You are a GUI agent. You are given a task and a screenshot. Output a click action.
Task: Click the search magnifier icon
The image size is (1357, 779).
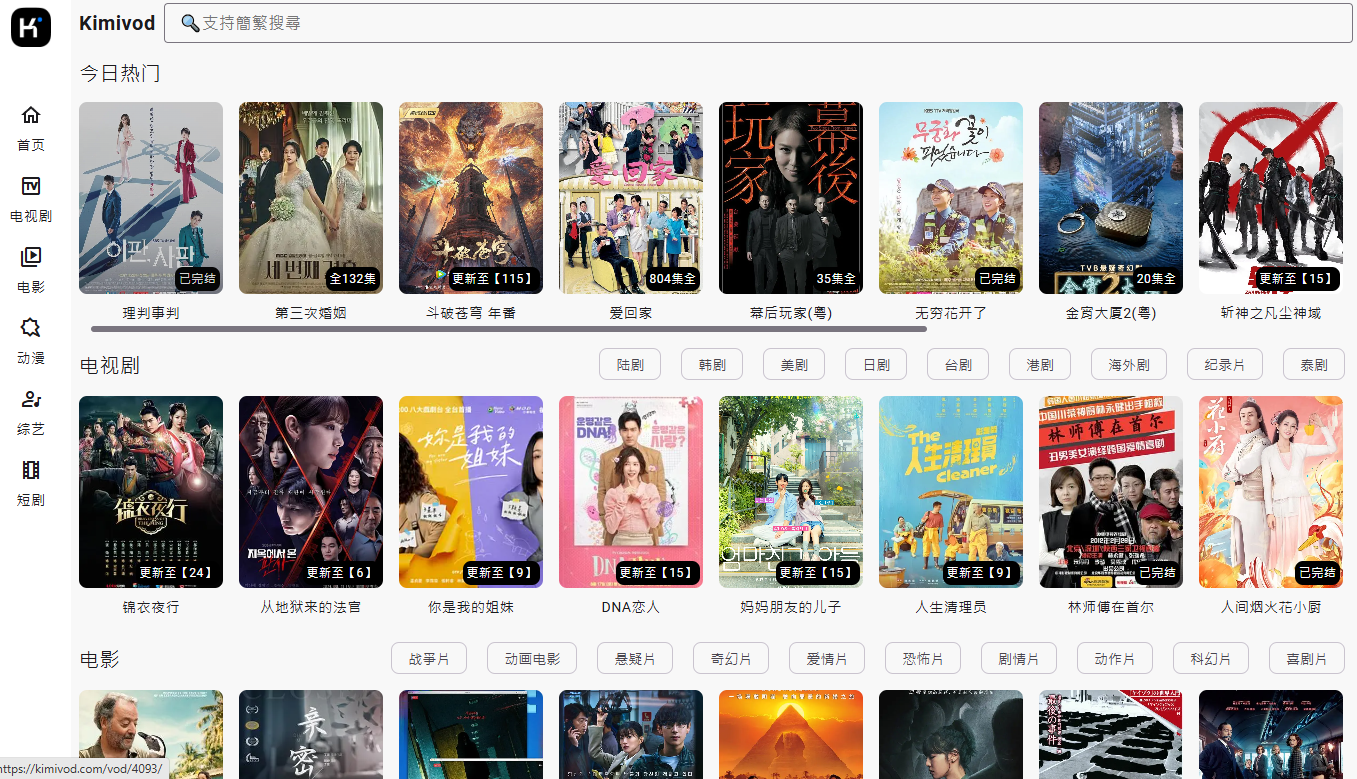190,23
